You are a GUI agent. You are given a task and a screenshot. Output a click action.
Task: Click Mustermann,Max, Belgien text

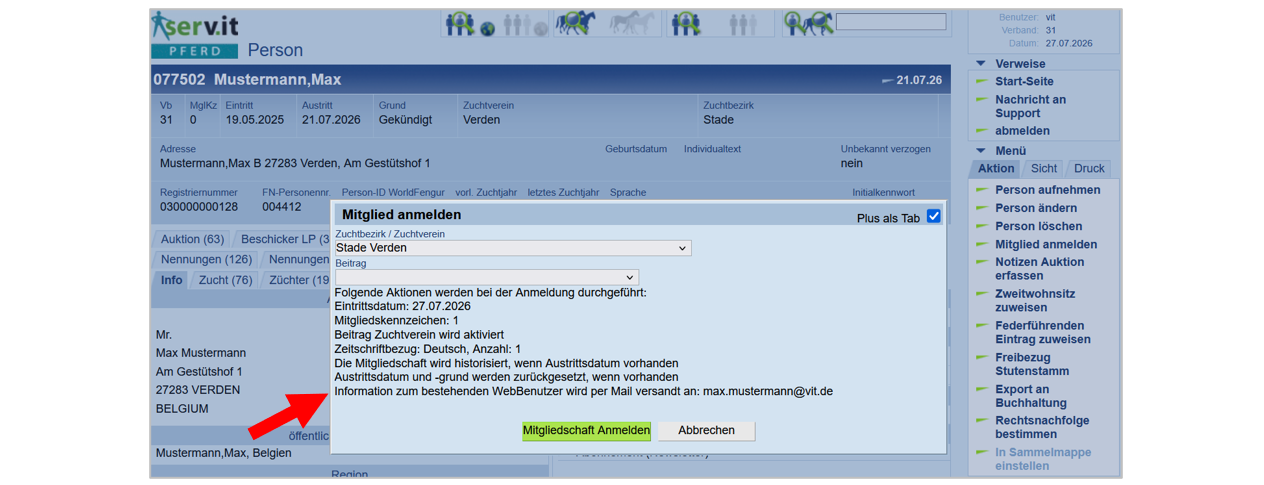[224, 453]
